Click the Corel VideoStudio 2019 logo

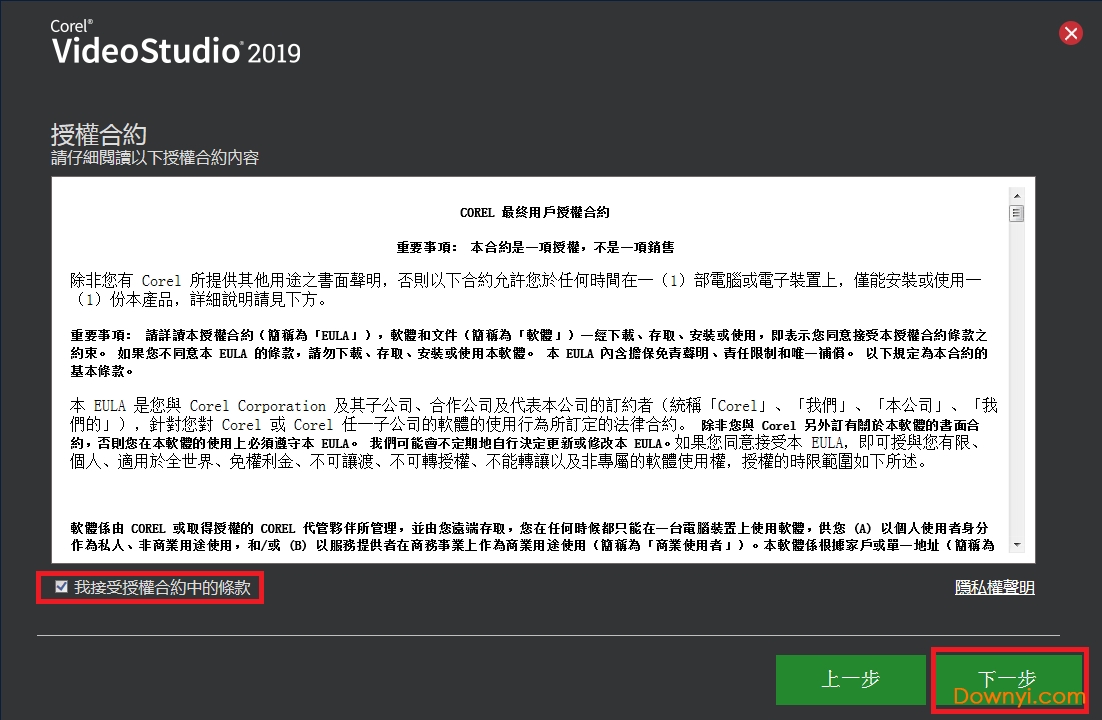(176, 43)
